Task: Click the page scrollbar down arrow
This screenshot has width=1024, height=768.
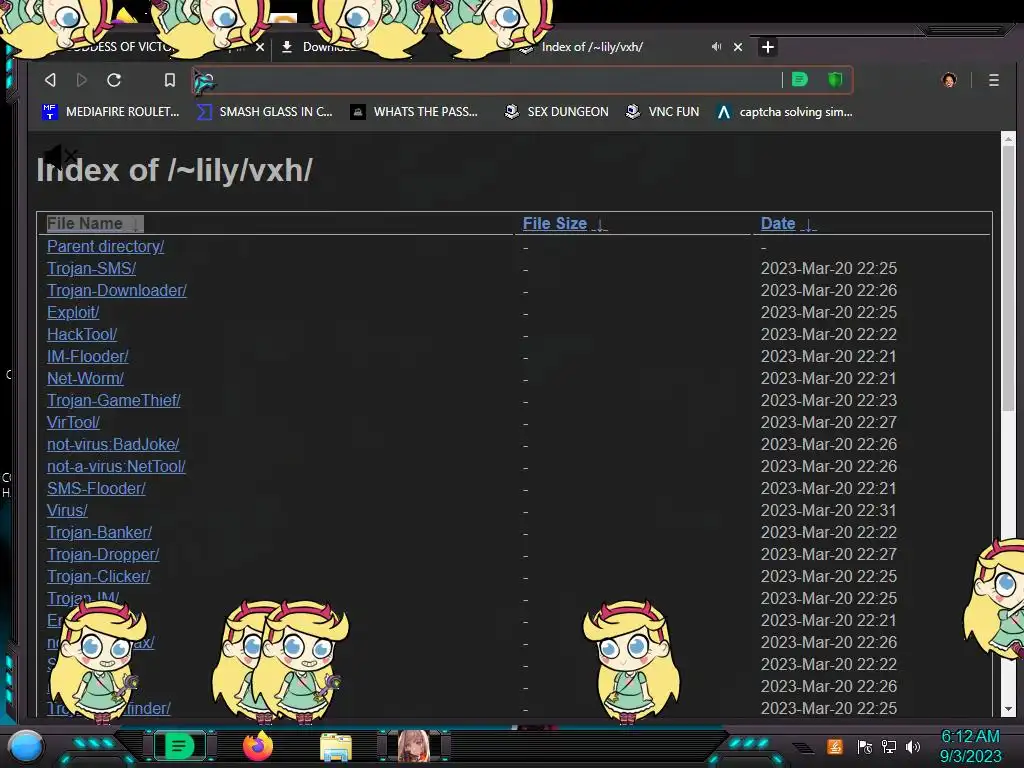Action: (1008, 709)
